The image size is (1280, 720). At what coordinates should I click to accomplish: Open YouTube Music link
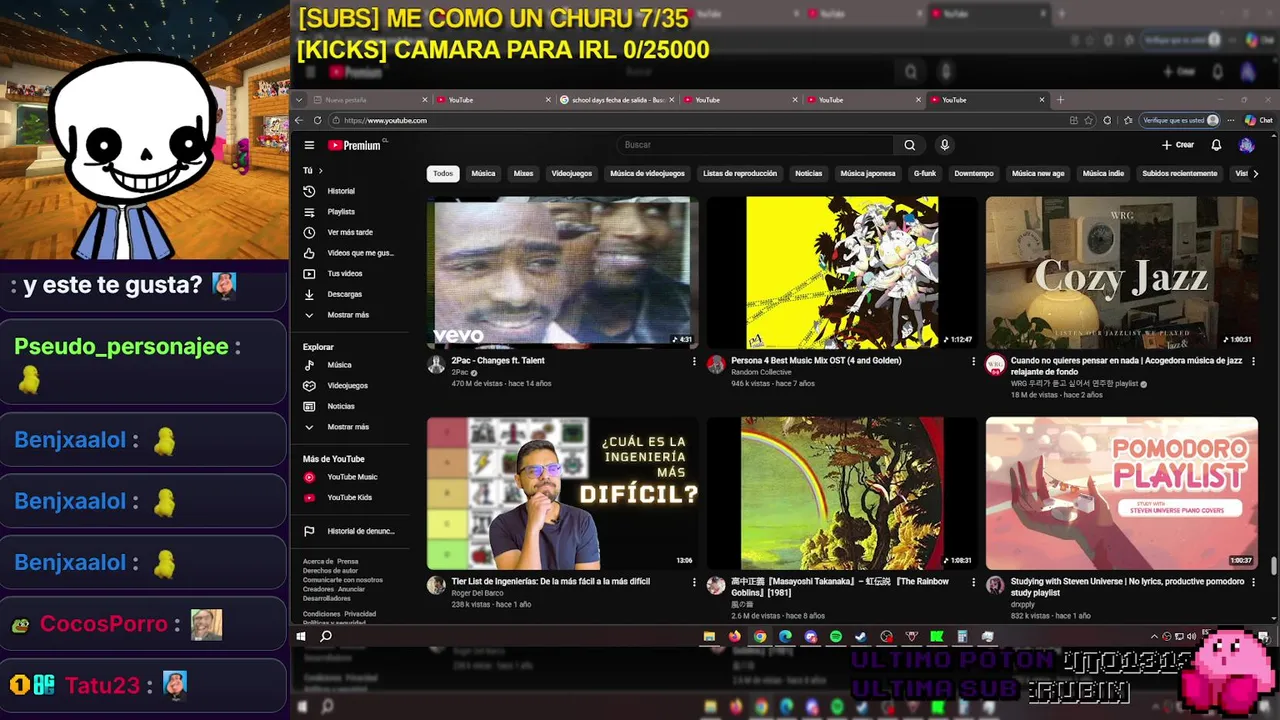tap(352, 477)
